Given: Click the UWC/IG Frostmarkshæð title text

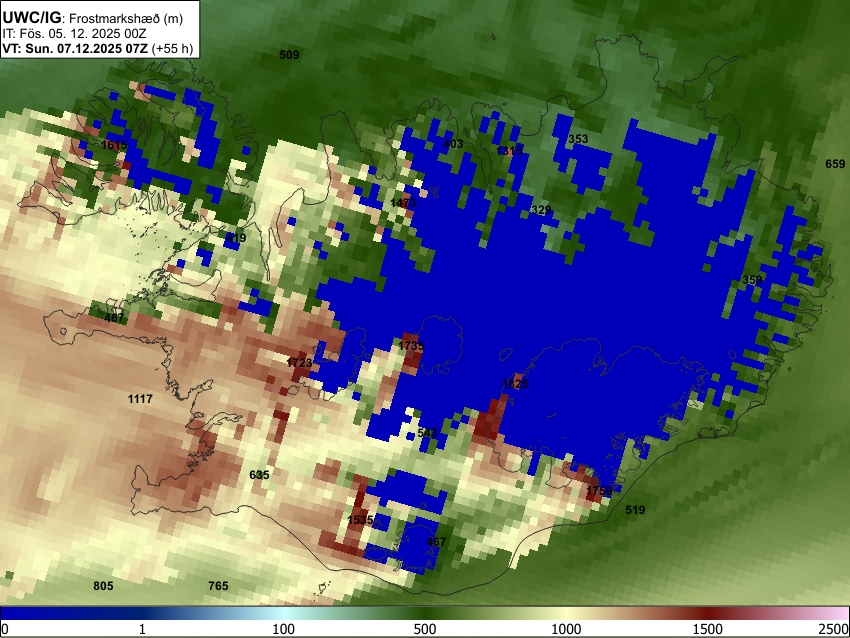Looking at the screenshot, I should (x=93, y=18).
